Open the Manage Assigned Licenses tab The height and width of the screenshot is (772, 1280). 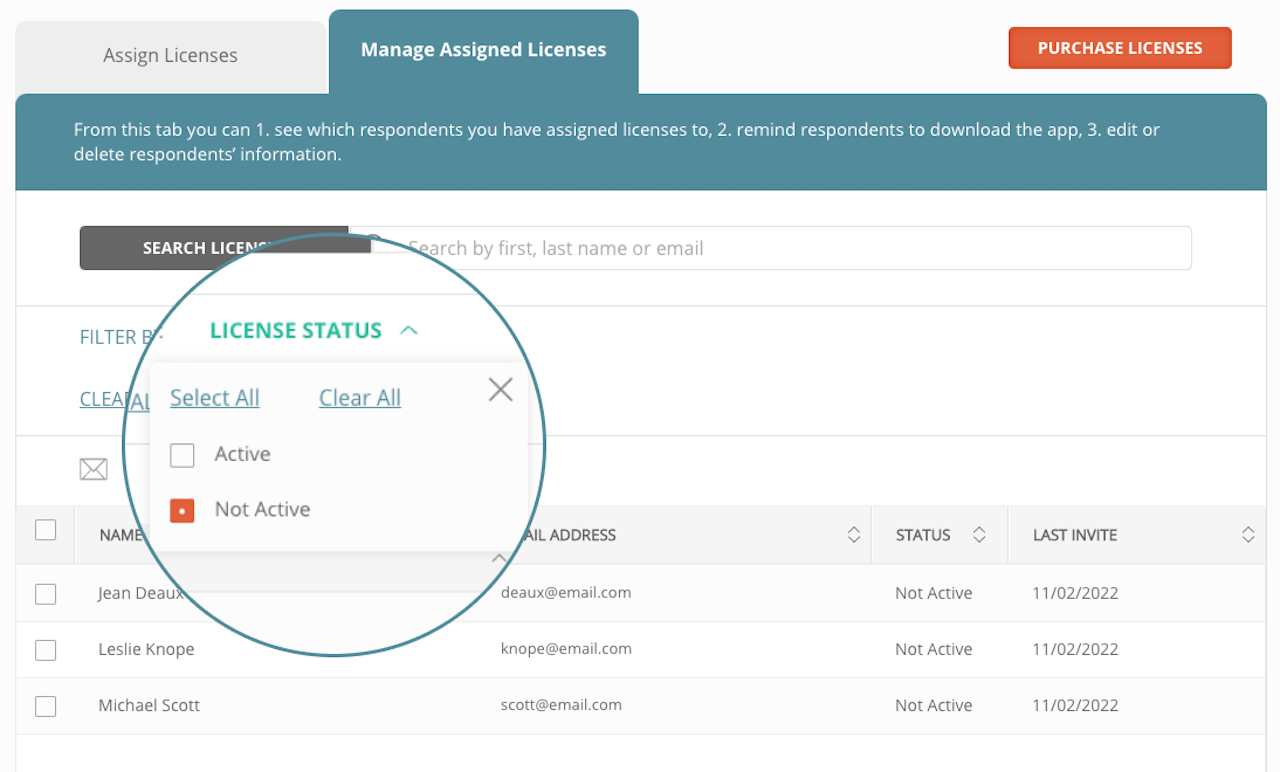click(x=483, y=50)
